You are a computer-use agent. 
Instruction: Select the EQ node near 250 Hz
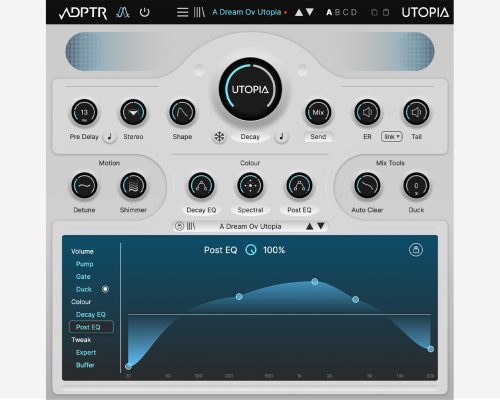tap(239, 296)
